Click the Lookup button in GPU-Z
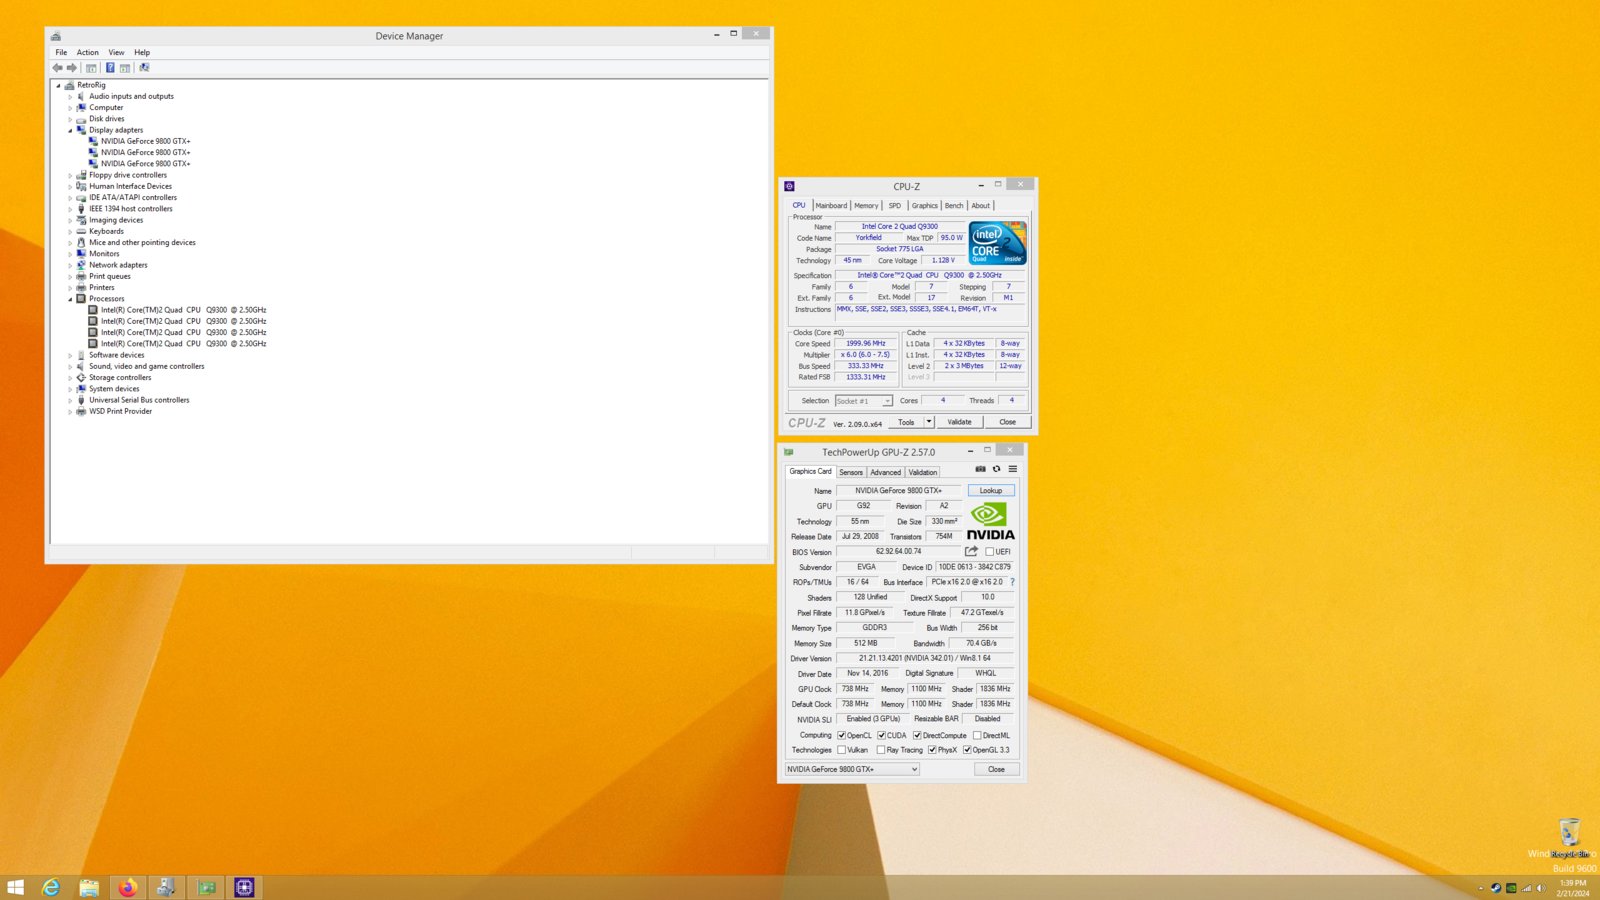This screenshot has height=900, width=1600. 991,491
